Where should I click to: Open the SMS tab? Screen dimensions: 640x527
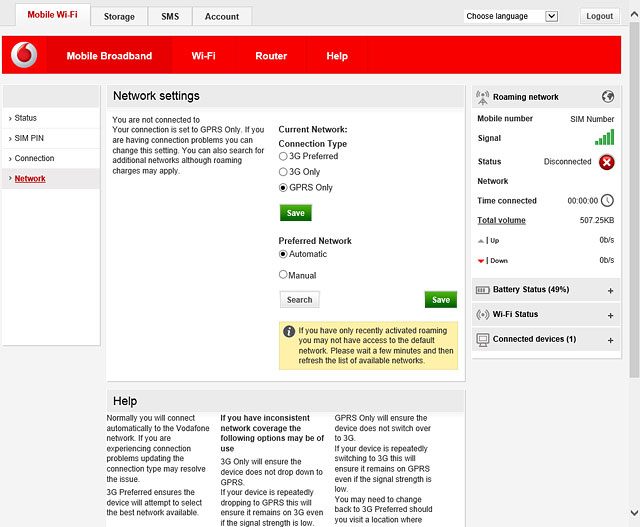coord(170,17)
